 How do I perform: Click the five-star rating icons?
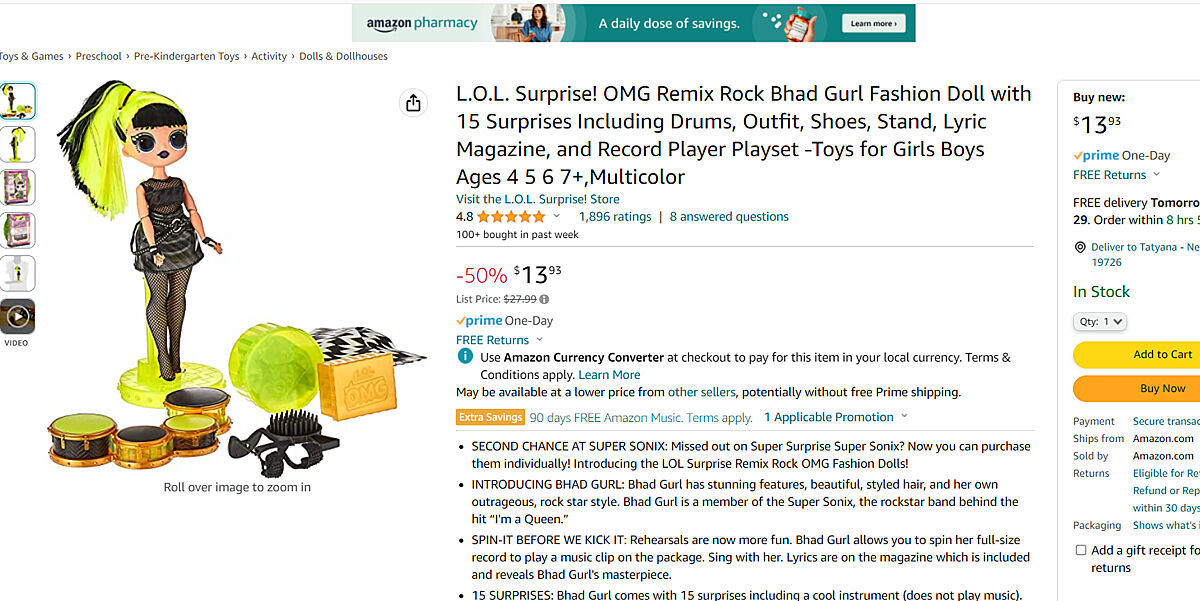(511, 217)
